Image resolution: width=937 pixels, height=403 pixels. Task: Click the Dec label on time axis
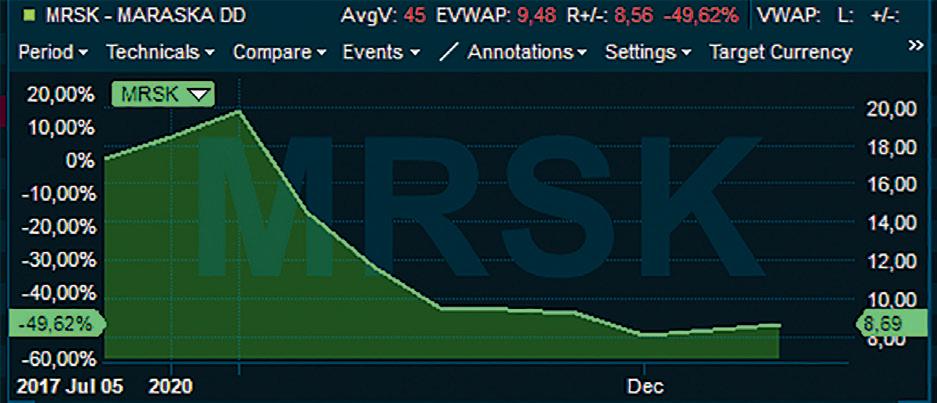[645, 387]
